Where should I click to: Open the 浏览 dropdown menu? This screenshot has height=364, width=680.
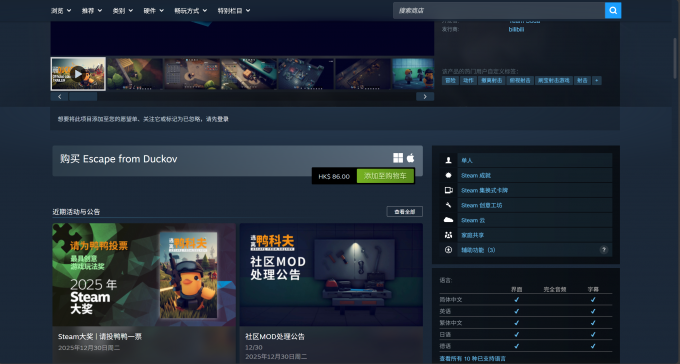click(x=61, y=11)
